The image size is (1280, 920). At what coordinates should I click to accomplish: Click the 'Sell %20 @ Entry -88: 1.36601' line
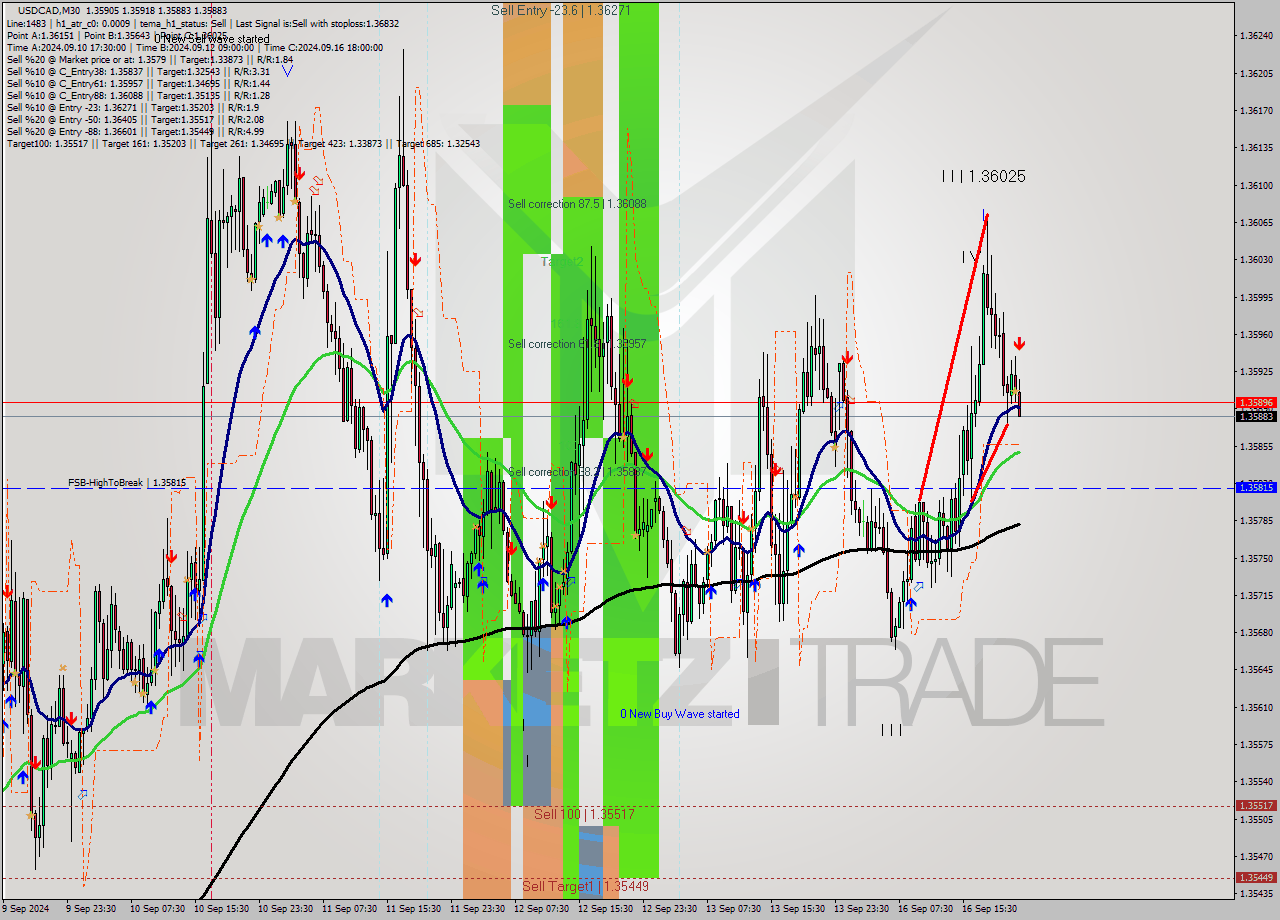point(135,131)
